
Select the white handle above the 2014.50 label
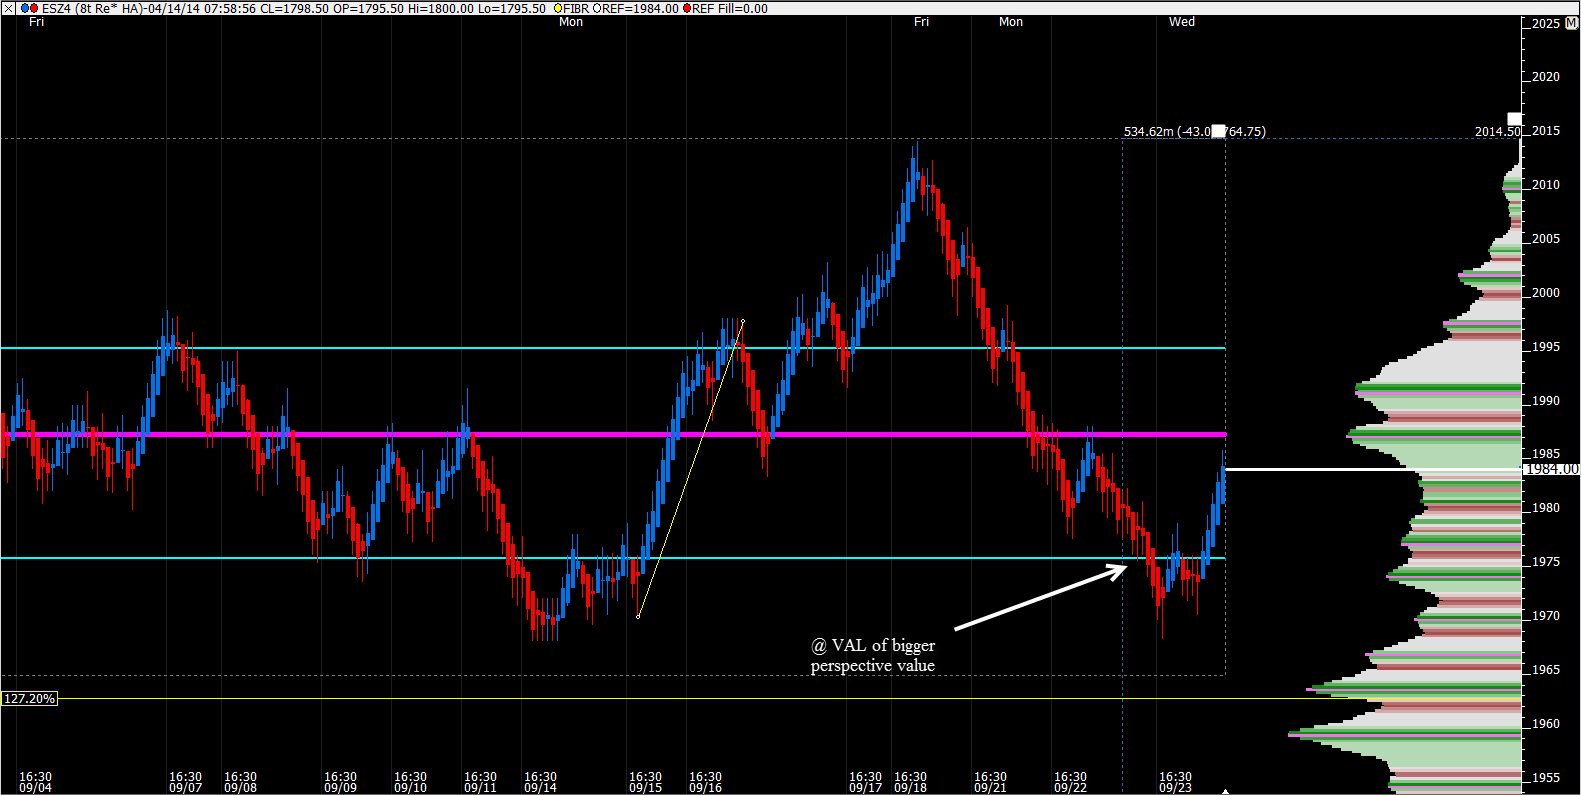tap(1515, 119)
